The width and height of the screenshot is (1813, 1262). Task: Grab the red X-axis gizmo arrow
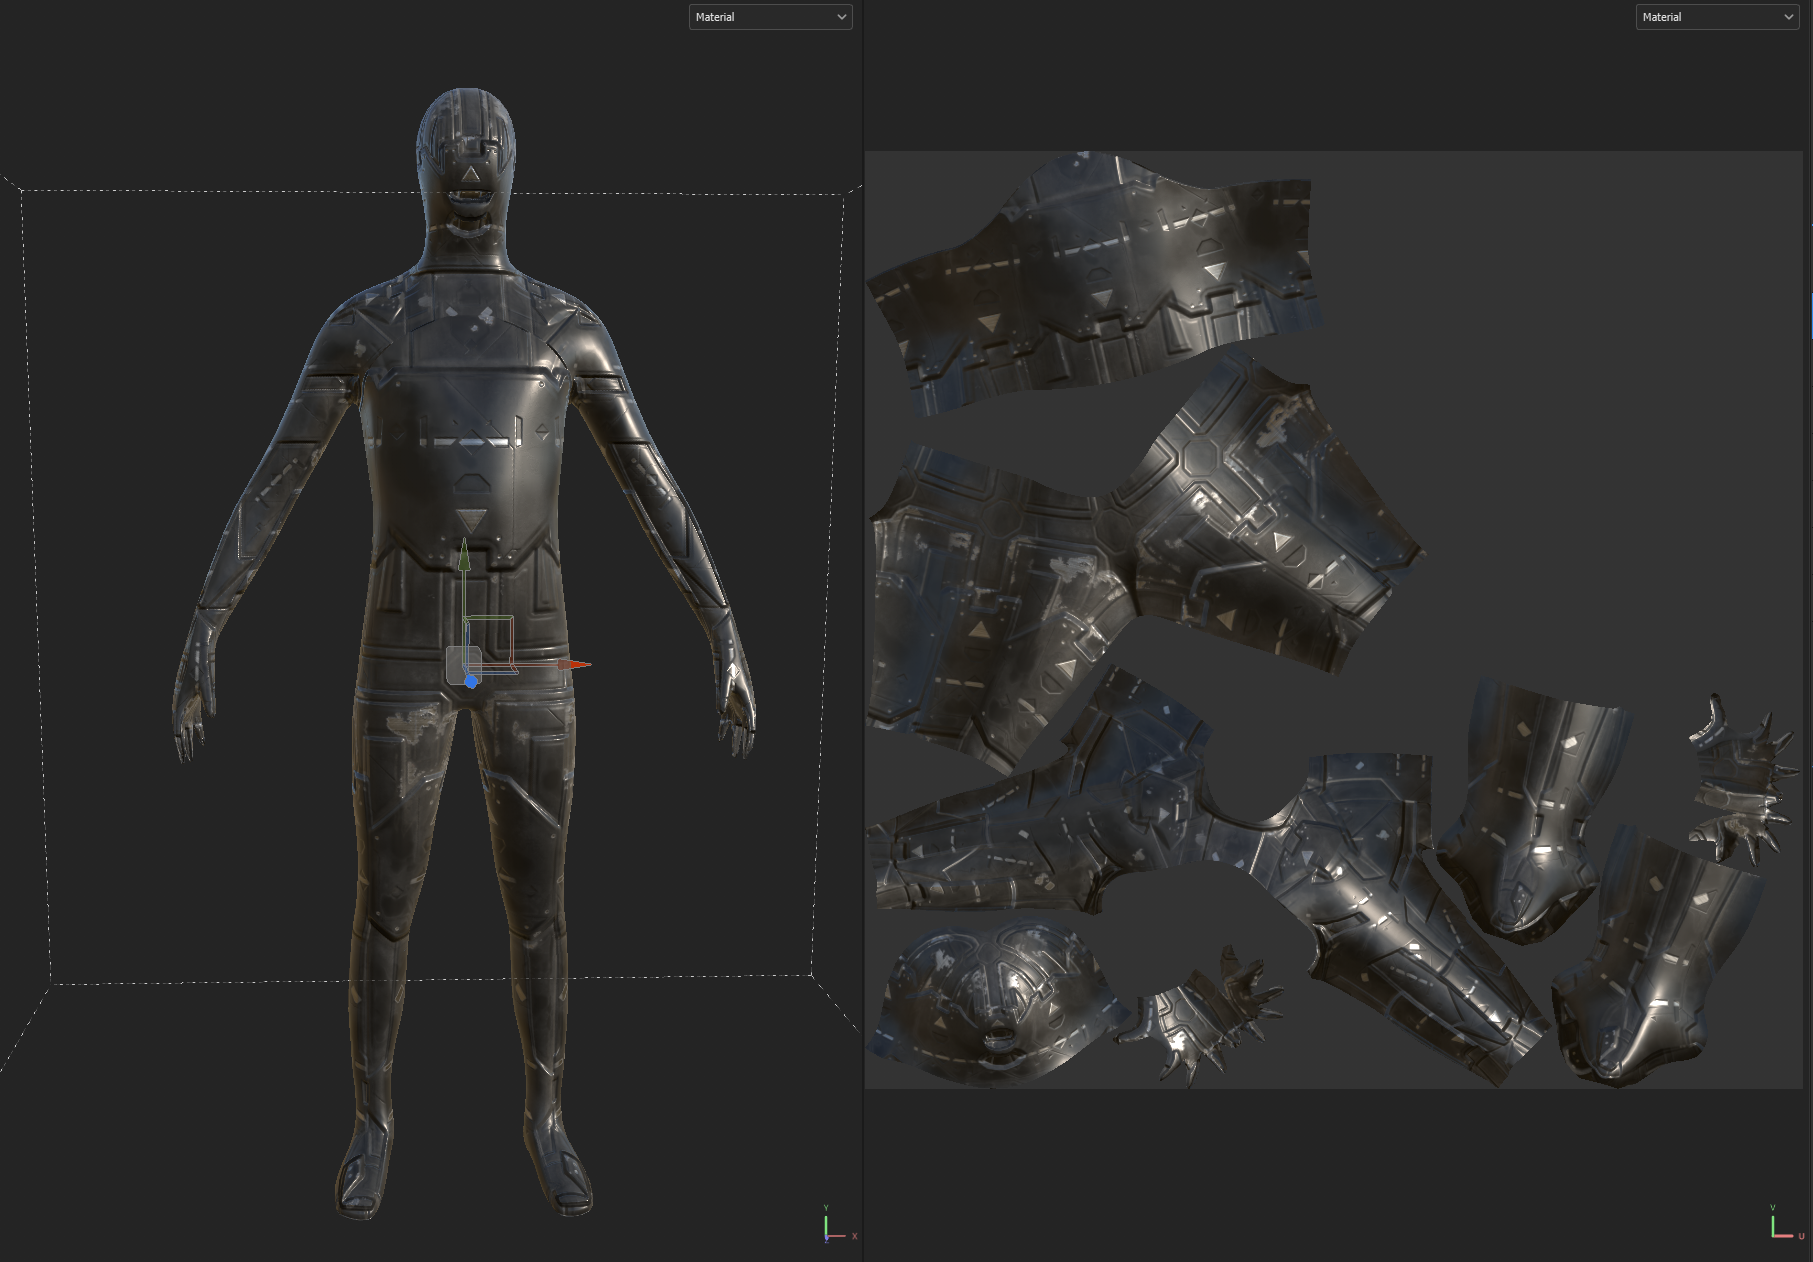pos(575,664)
